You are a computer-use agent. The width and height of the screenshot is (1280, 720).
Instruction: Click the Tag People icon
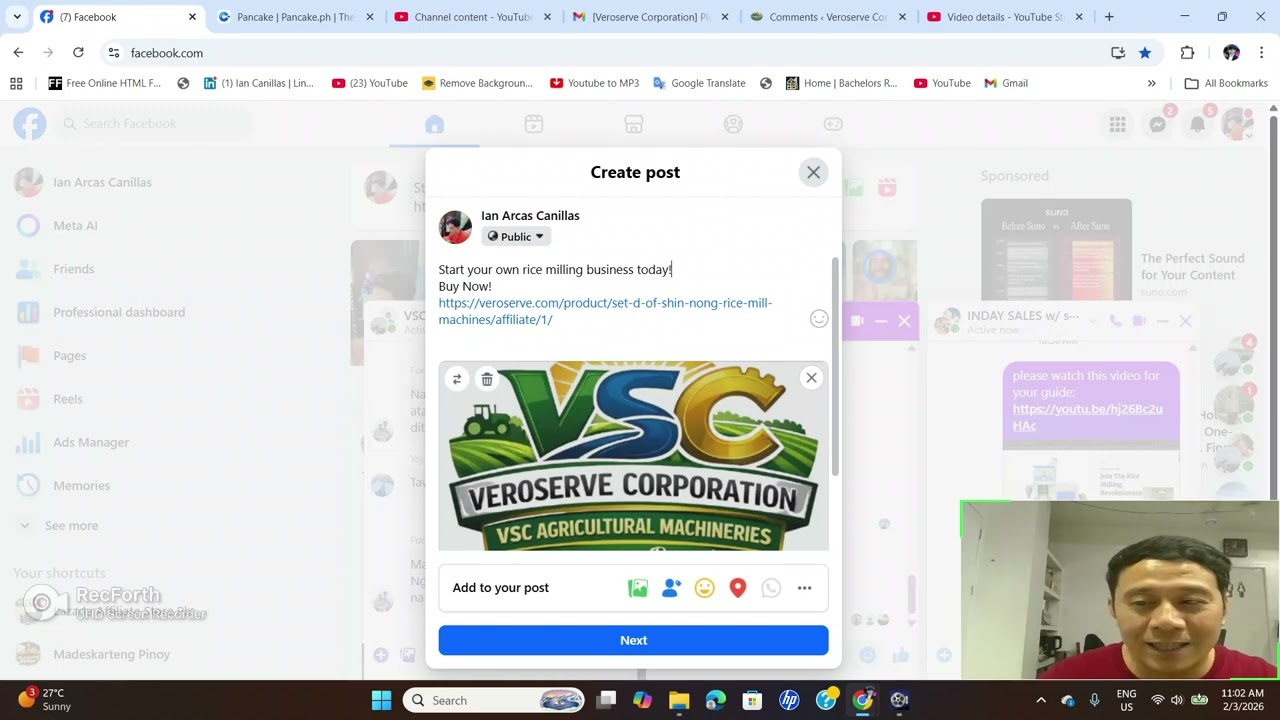[671, 588]
